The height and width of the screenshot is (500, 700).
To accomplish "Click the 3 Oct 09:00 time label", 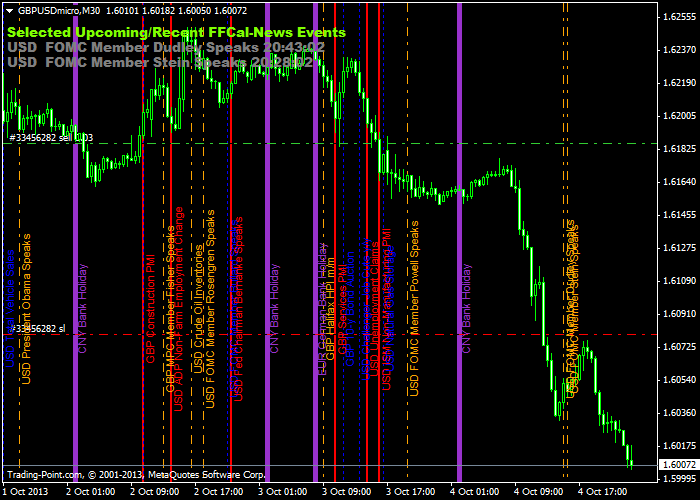I will (x=346, y=492).
